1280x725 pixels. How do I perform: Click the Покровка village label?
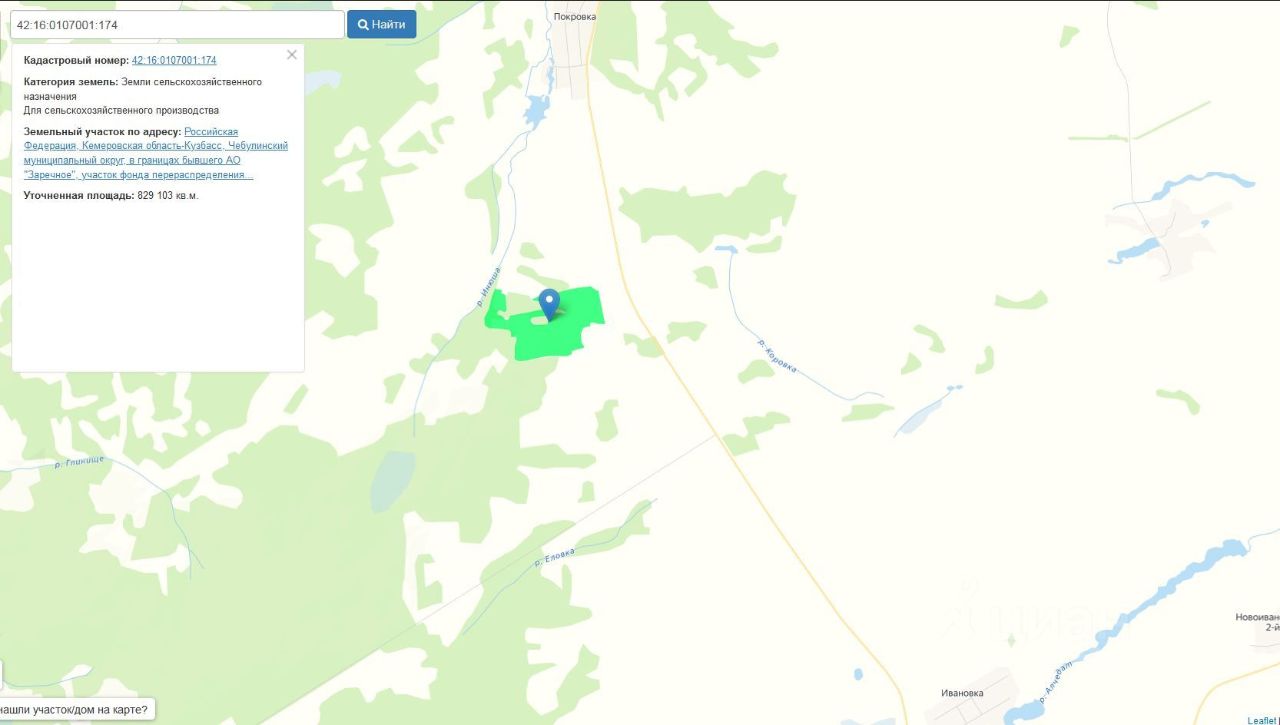tap(574, 16)
